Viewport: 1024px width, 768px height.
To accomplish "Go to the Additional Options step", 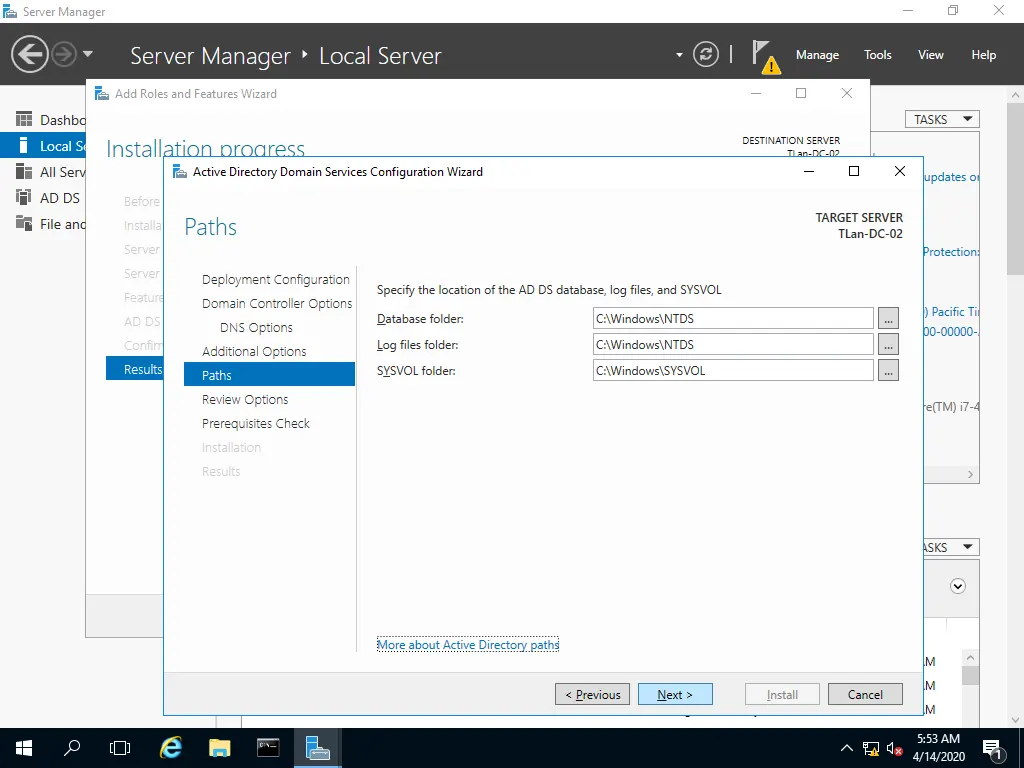I will (254, 351).
